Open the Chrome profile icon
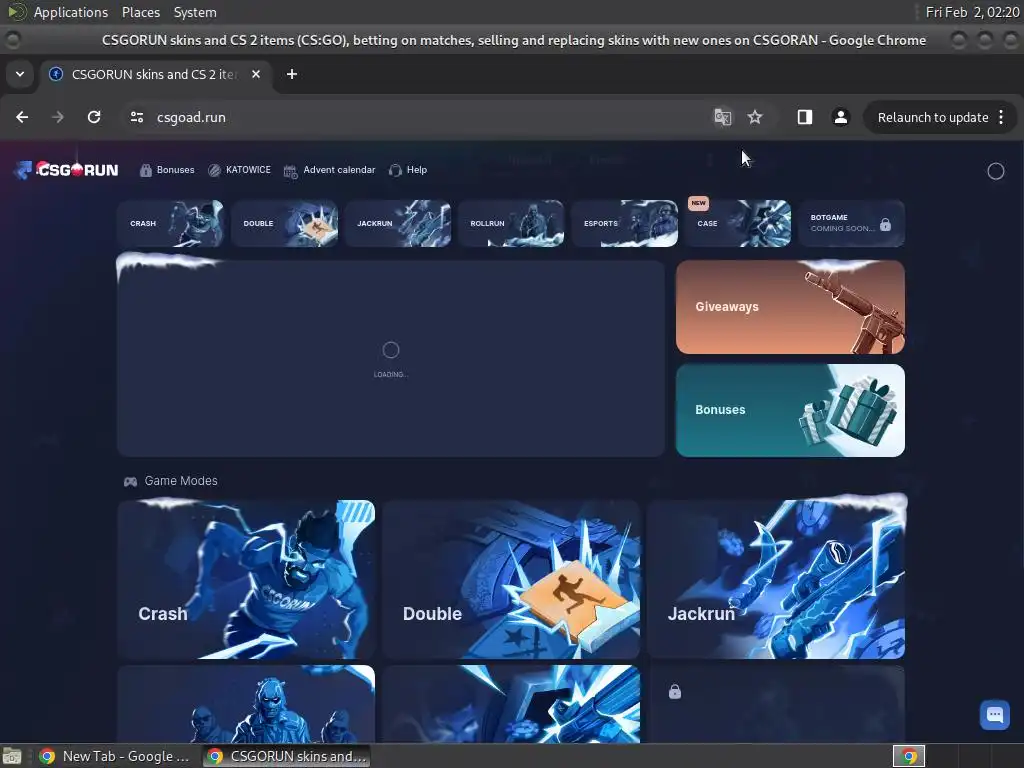 pyautogui.click(x=840, y=117)
